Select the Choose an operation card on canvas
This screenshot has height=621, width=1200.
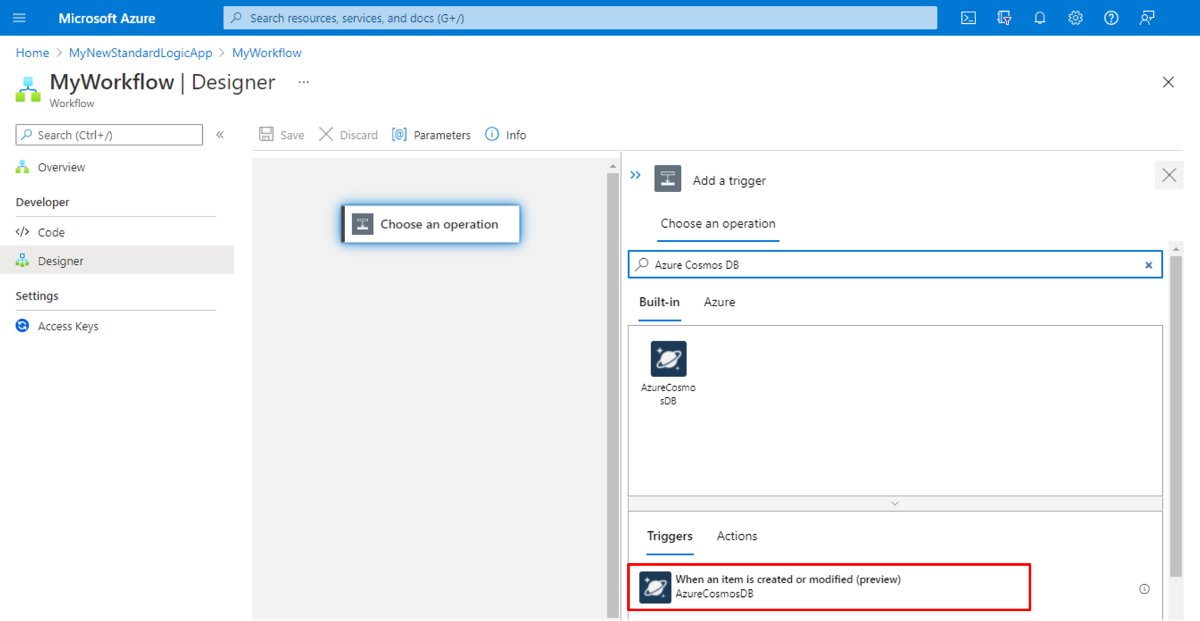[431, 224]
